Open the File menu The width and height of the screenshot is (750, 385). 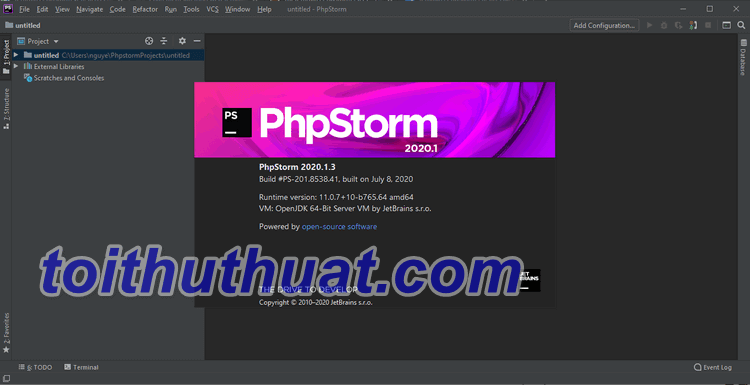24,9
